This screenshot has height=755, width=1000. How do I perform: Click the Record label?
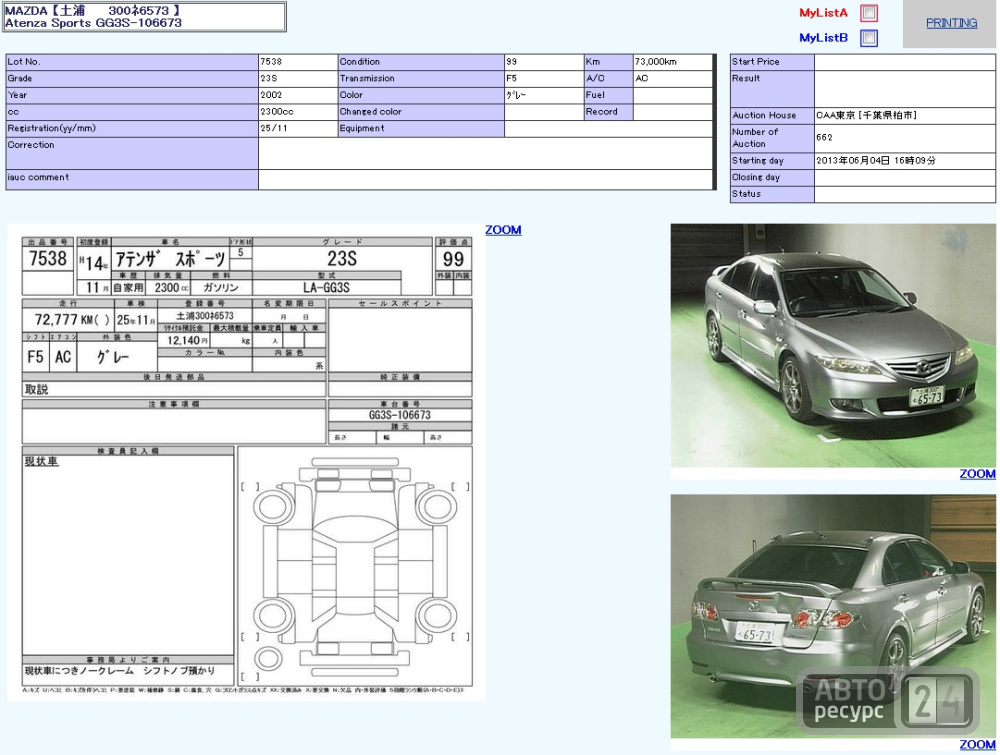point(601,112)
